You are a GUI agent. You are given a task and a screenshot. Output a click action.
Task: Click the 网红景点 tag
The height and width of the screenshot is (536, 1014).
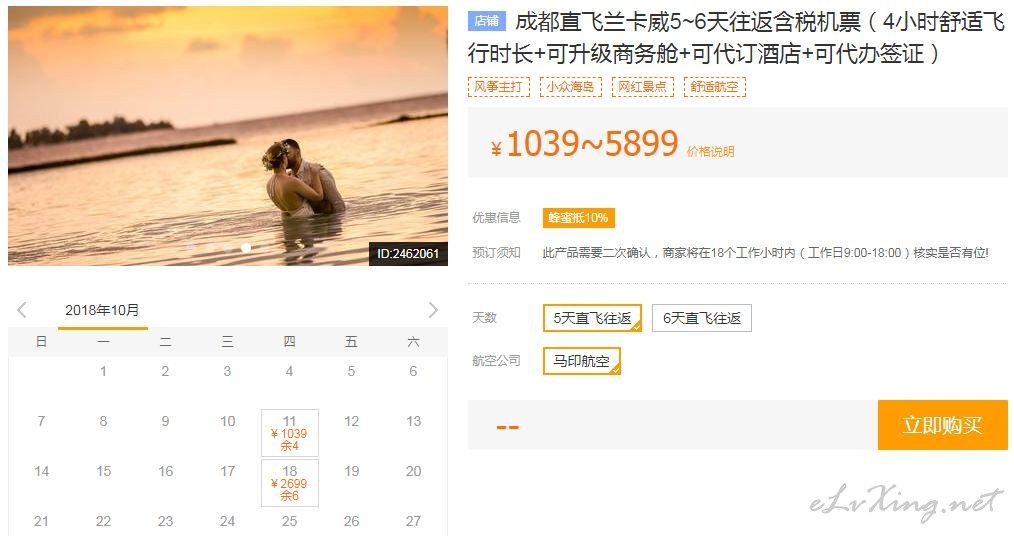[643, 87]
